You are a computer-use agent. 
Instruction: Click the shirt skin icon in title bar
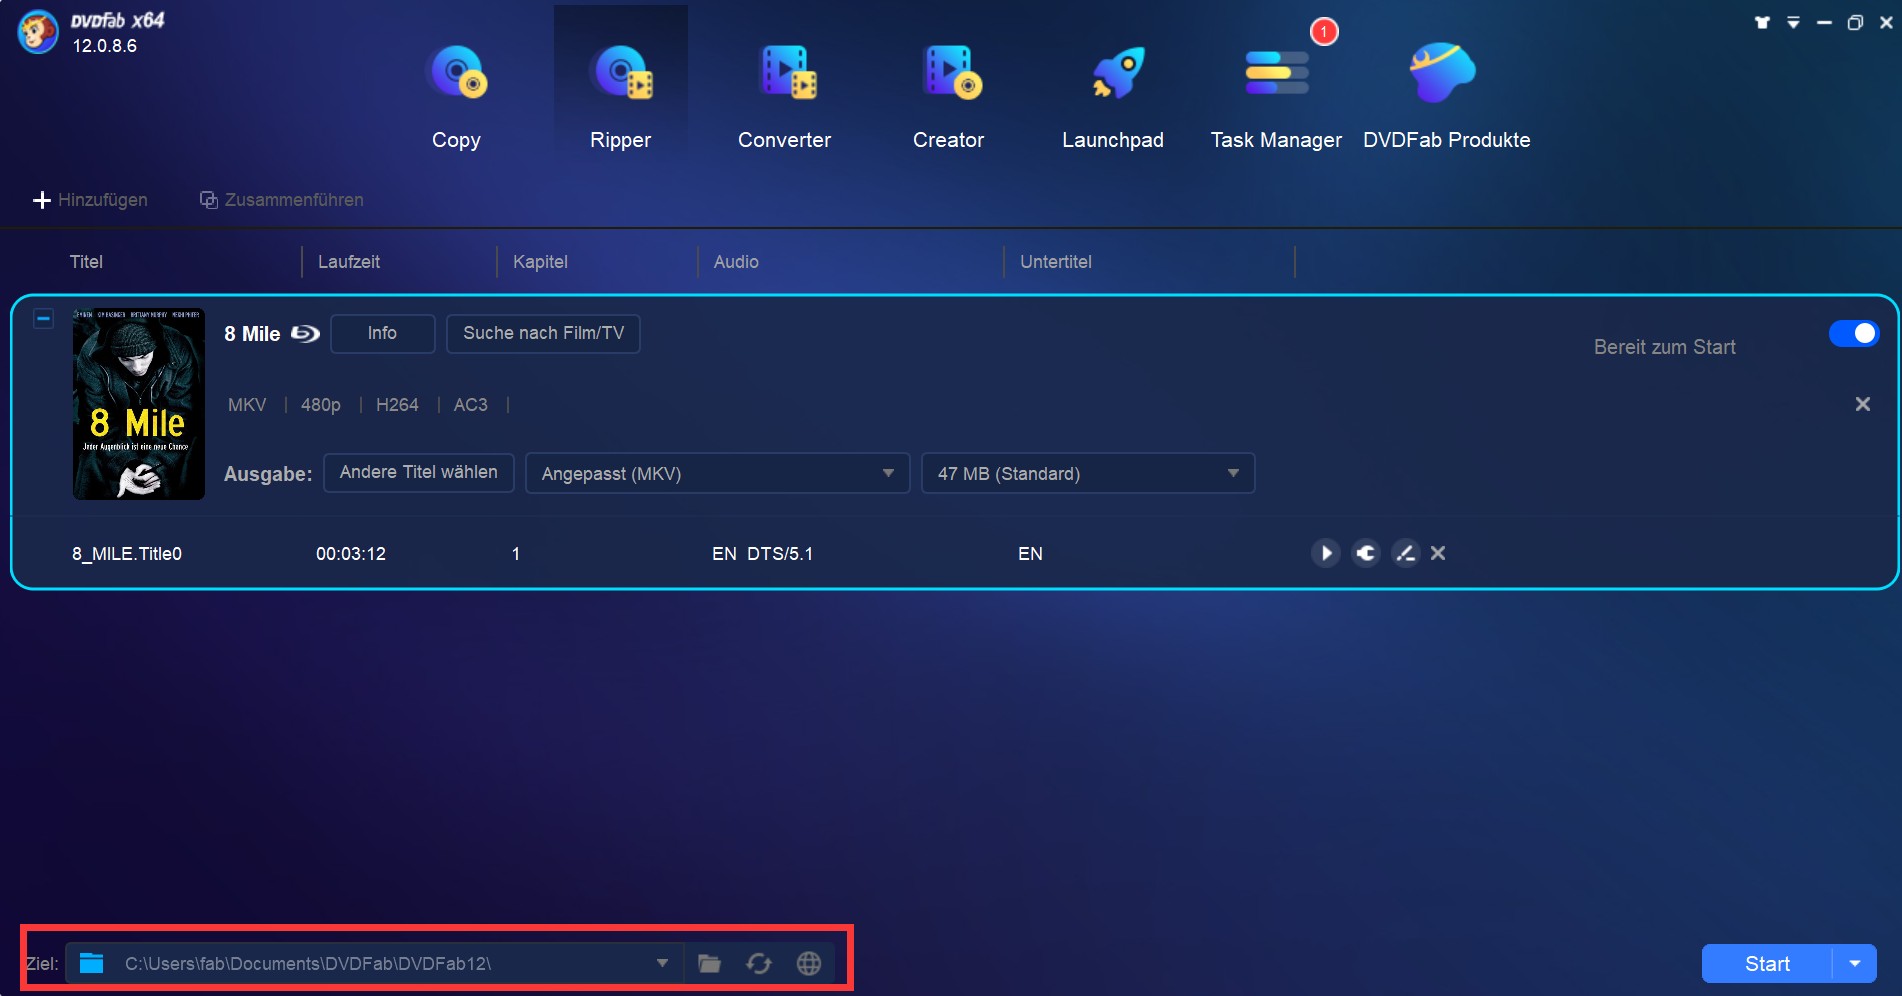point(1762,22)
